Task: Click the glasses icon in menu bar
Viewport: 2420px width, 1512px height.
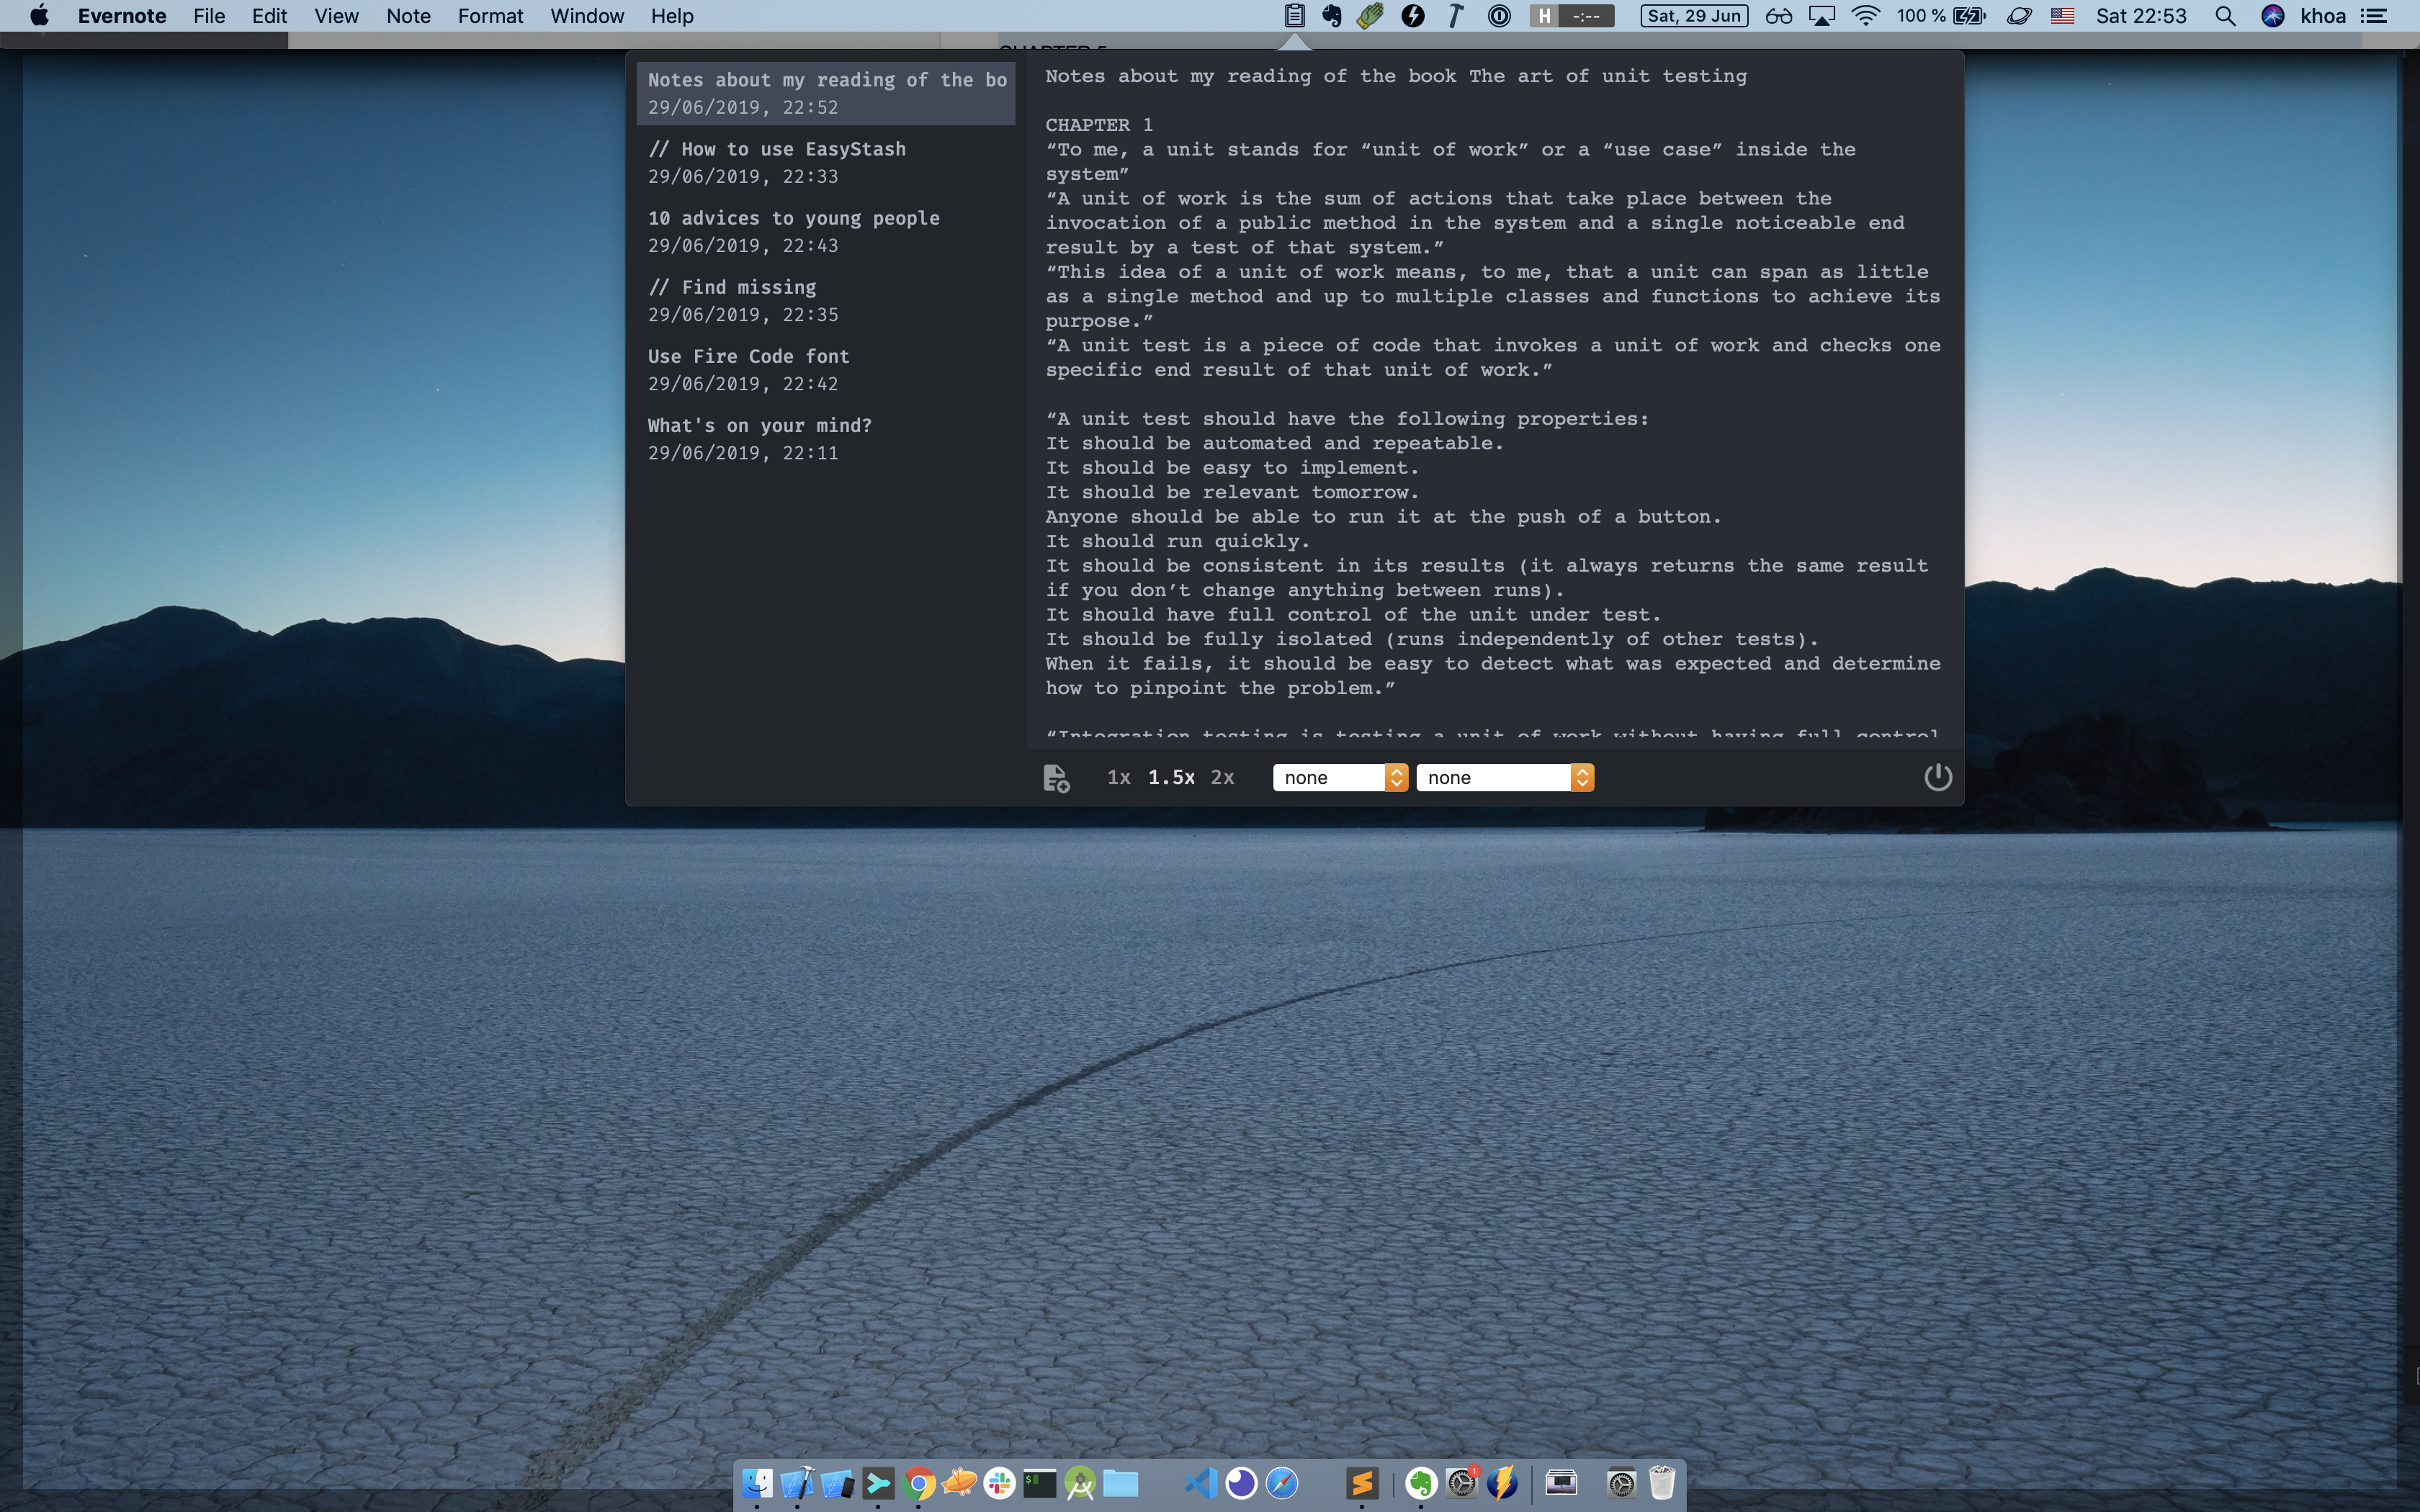Action: tap(1778, 16)
